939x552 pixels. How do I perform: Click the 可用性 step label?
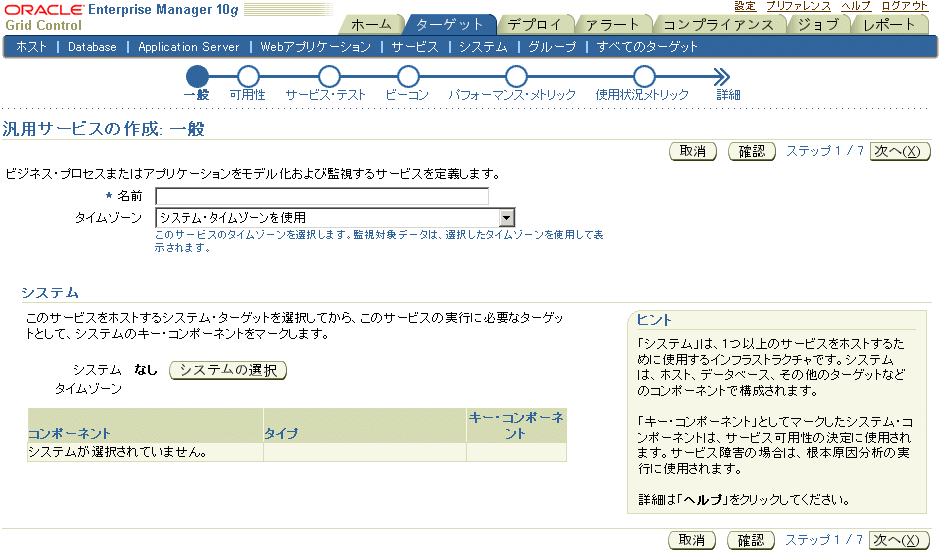(247, 95)
